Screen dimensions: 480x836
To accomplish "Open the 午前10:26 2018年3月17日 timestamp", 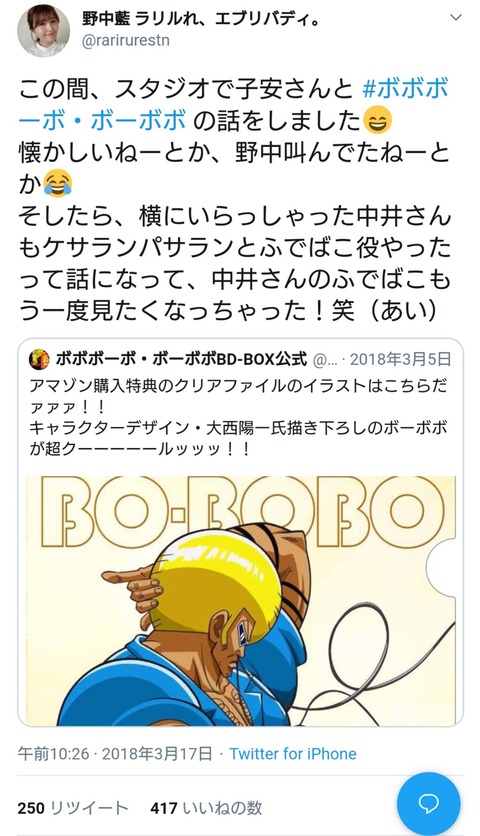I will [115, 753].
